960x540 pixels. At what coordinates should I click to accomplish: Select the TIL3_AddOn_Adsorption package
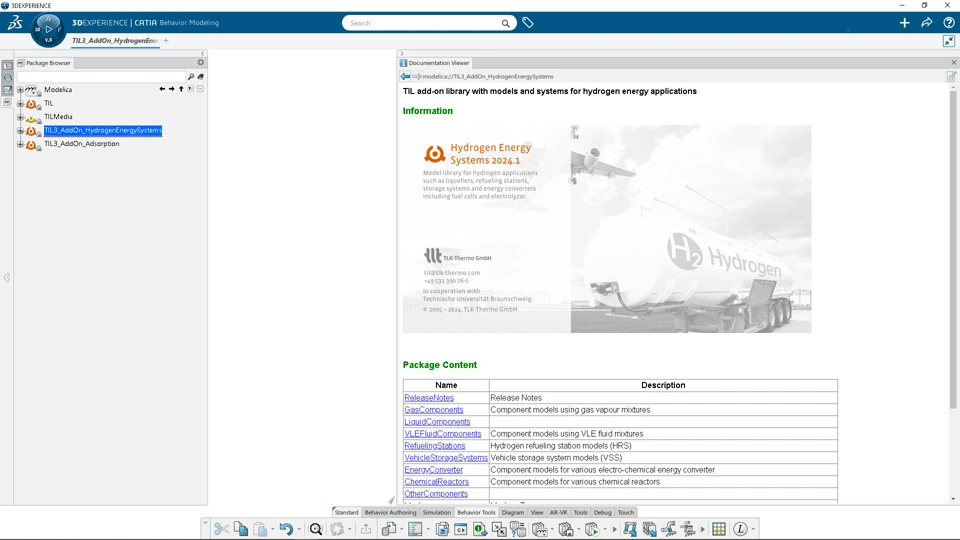click(x=81, y=144)
